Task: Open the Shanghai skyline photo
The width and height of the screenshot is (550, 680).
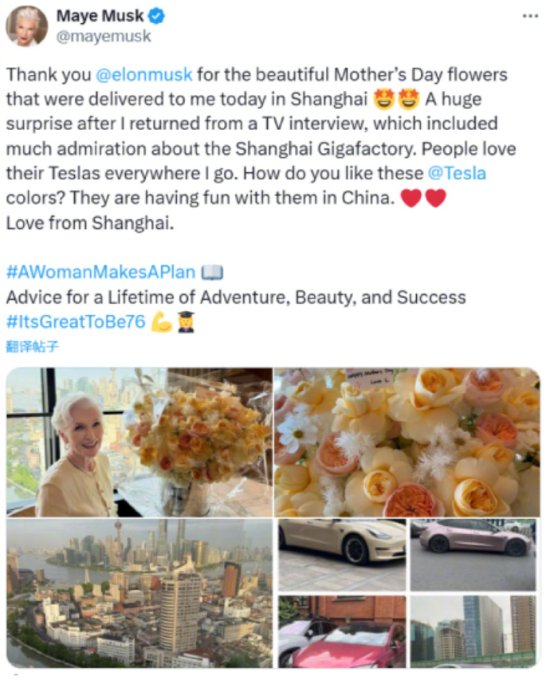Action: (139, 593)
